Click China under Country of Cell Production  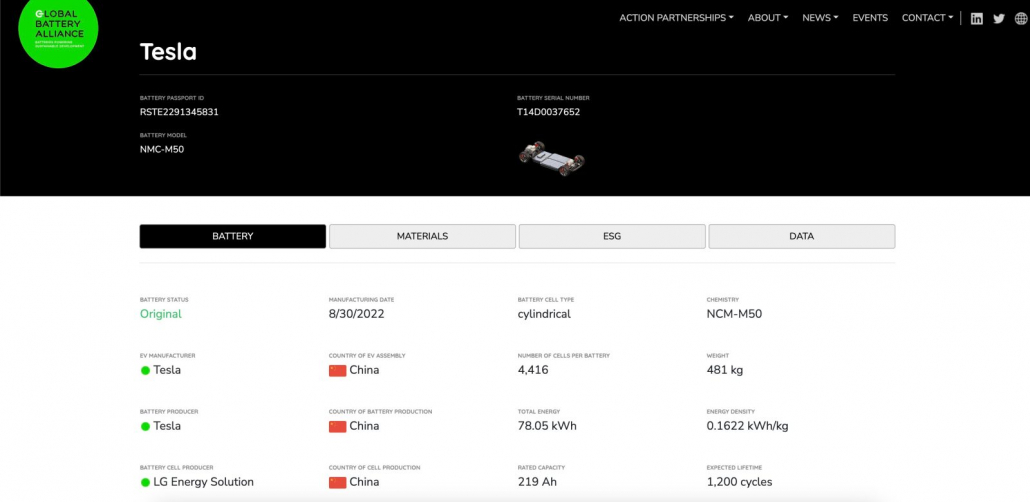click(364, 482)
